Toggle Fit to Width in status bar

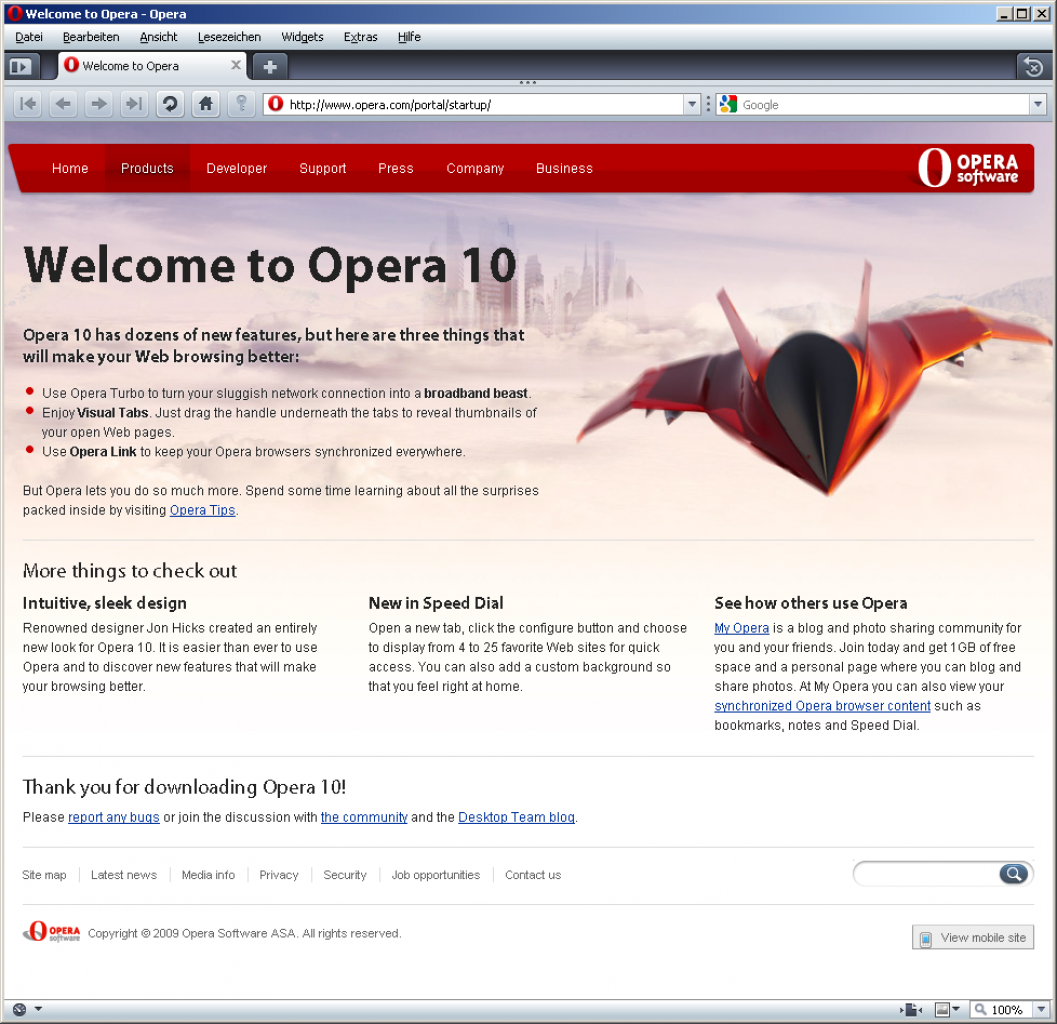tap(911, 1009)
